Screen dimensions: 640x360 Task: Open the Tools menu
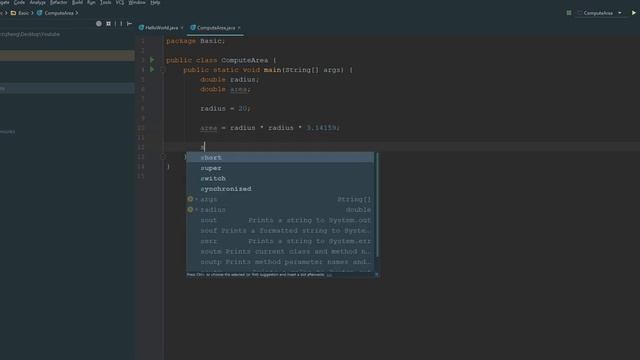(106, 2)
